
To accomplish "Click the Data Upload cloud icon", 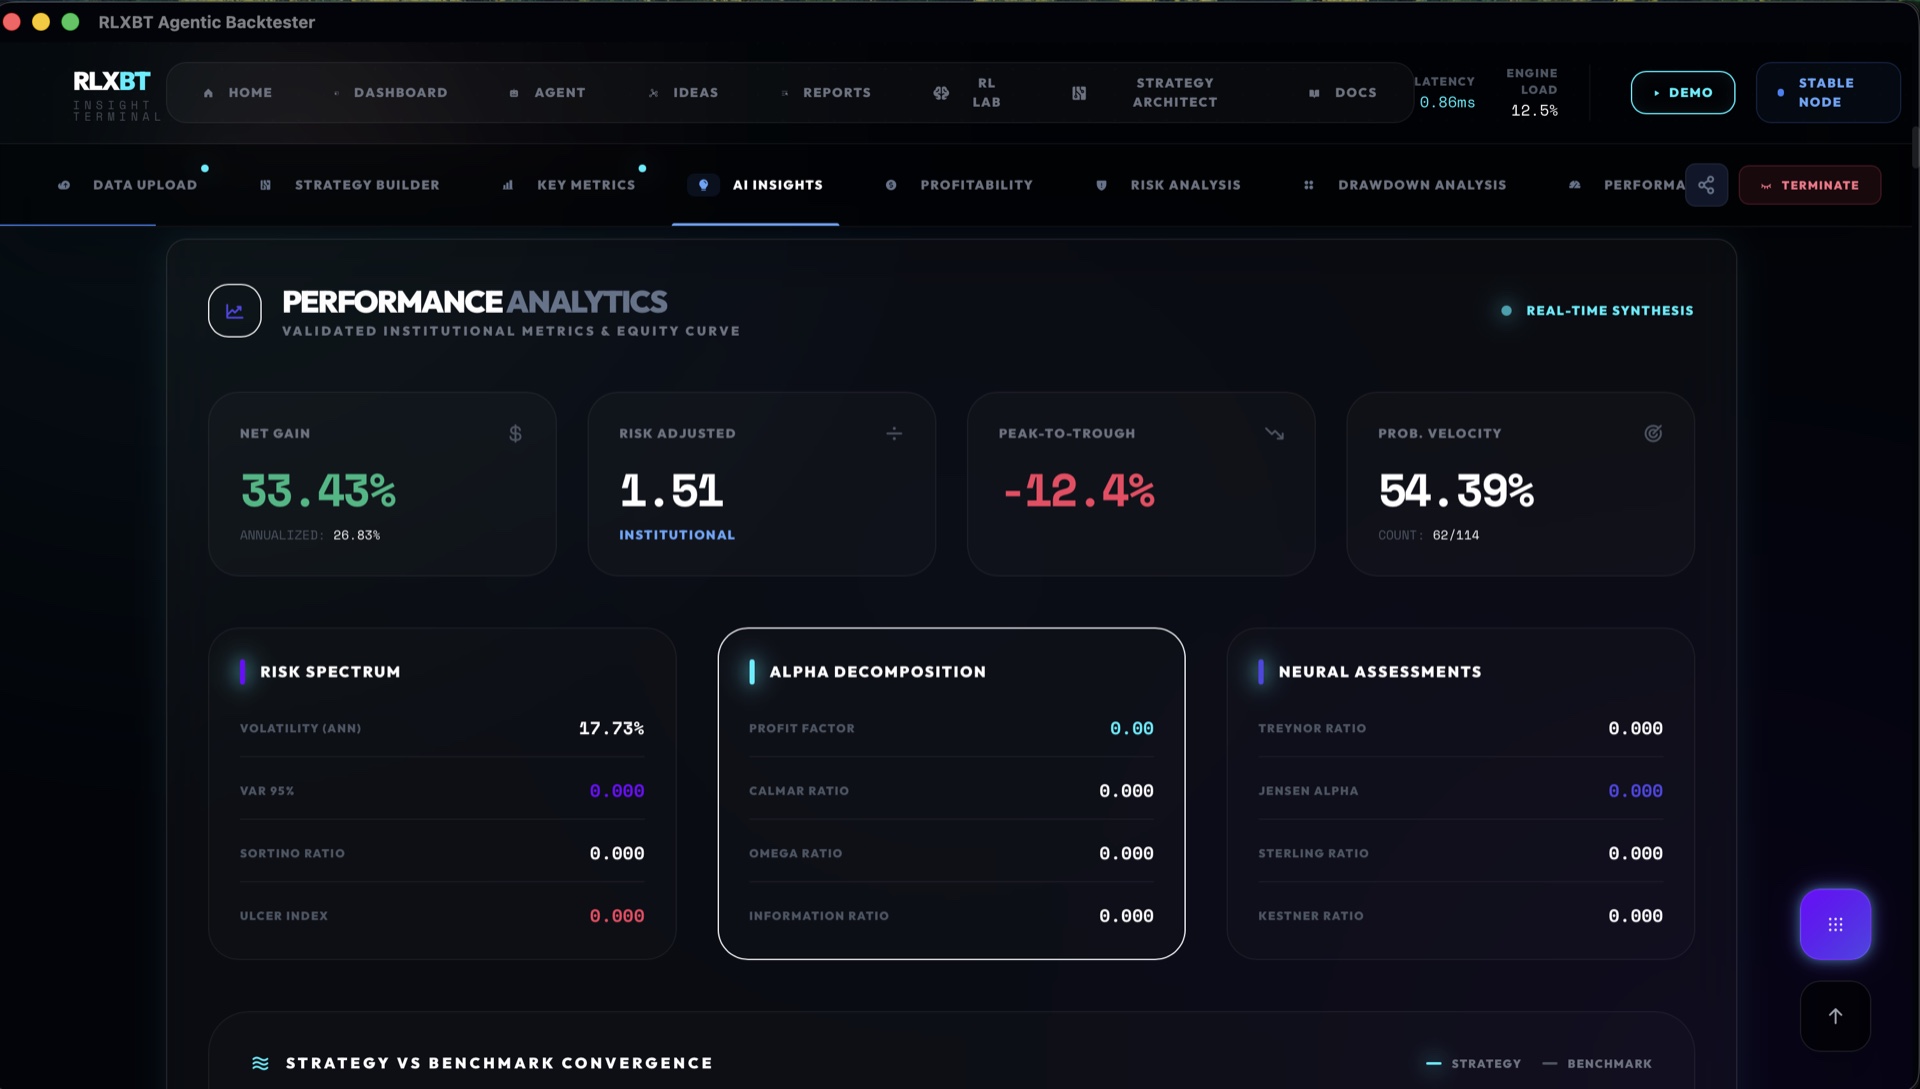I will click(x=64, y=185).
